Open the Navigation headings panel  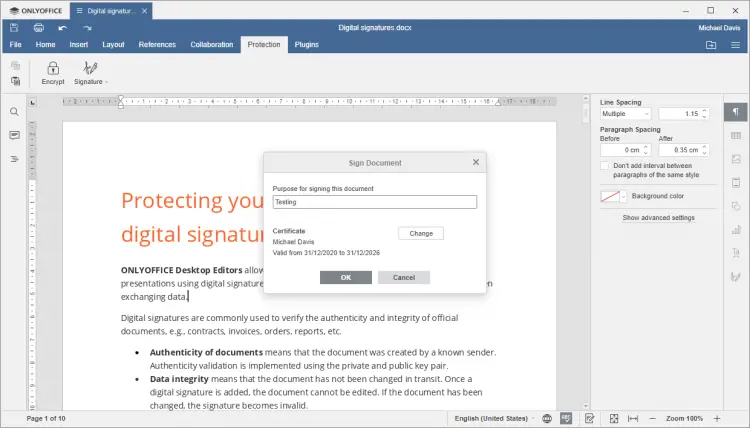[14, 159]
